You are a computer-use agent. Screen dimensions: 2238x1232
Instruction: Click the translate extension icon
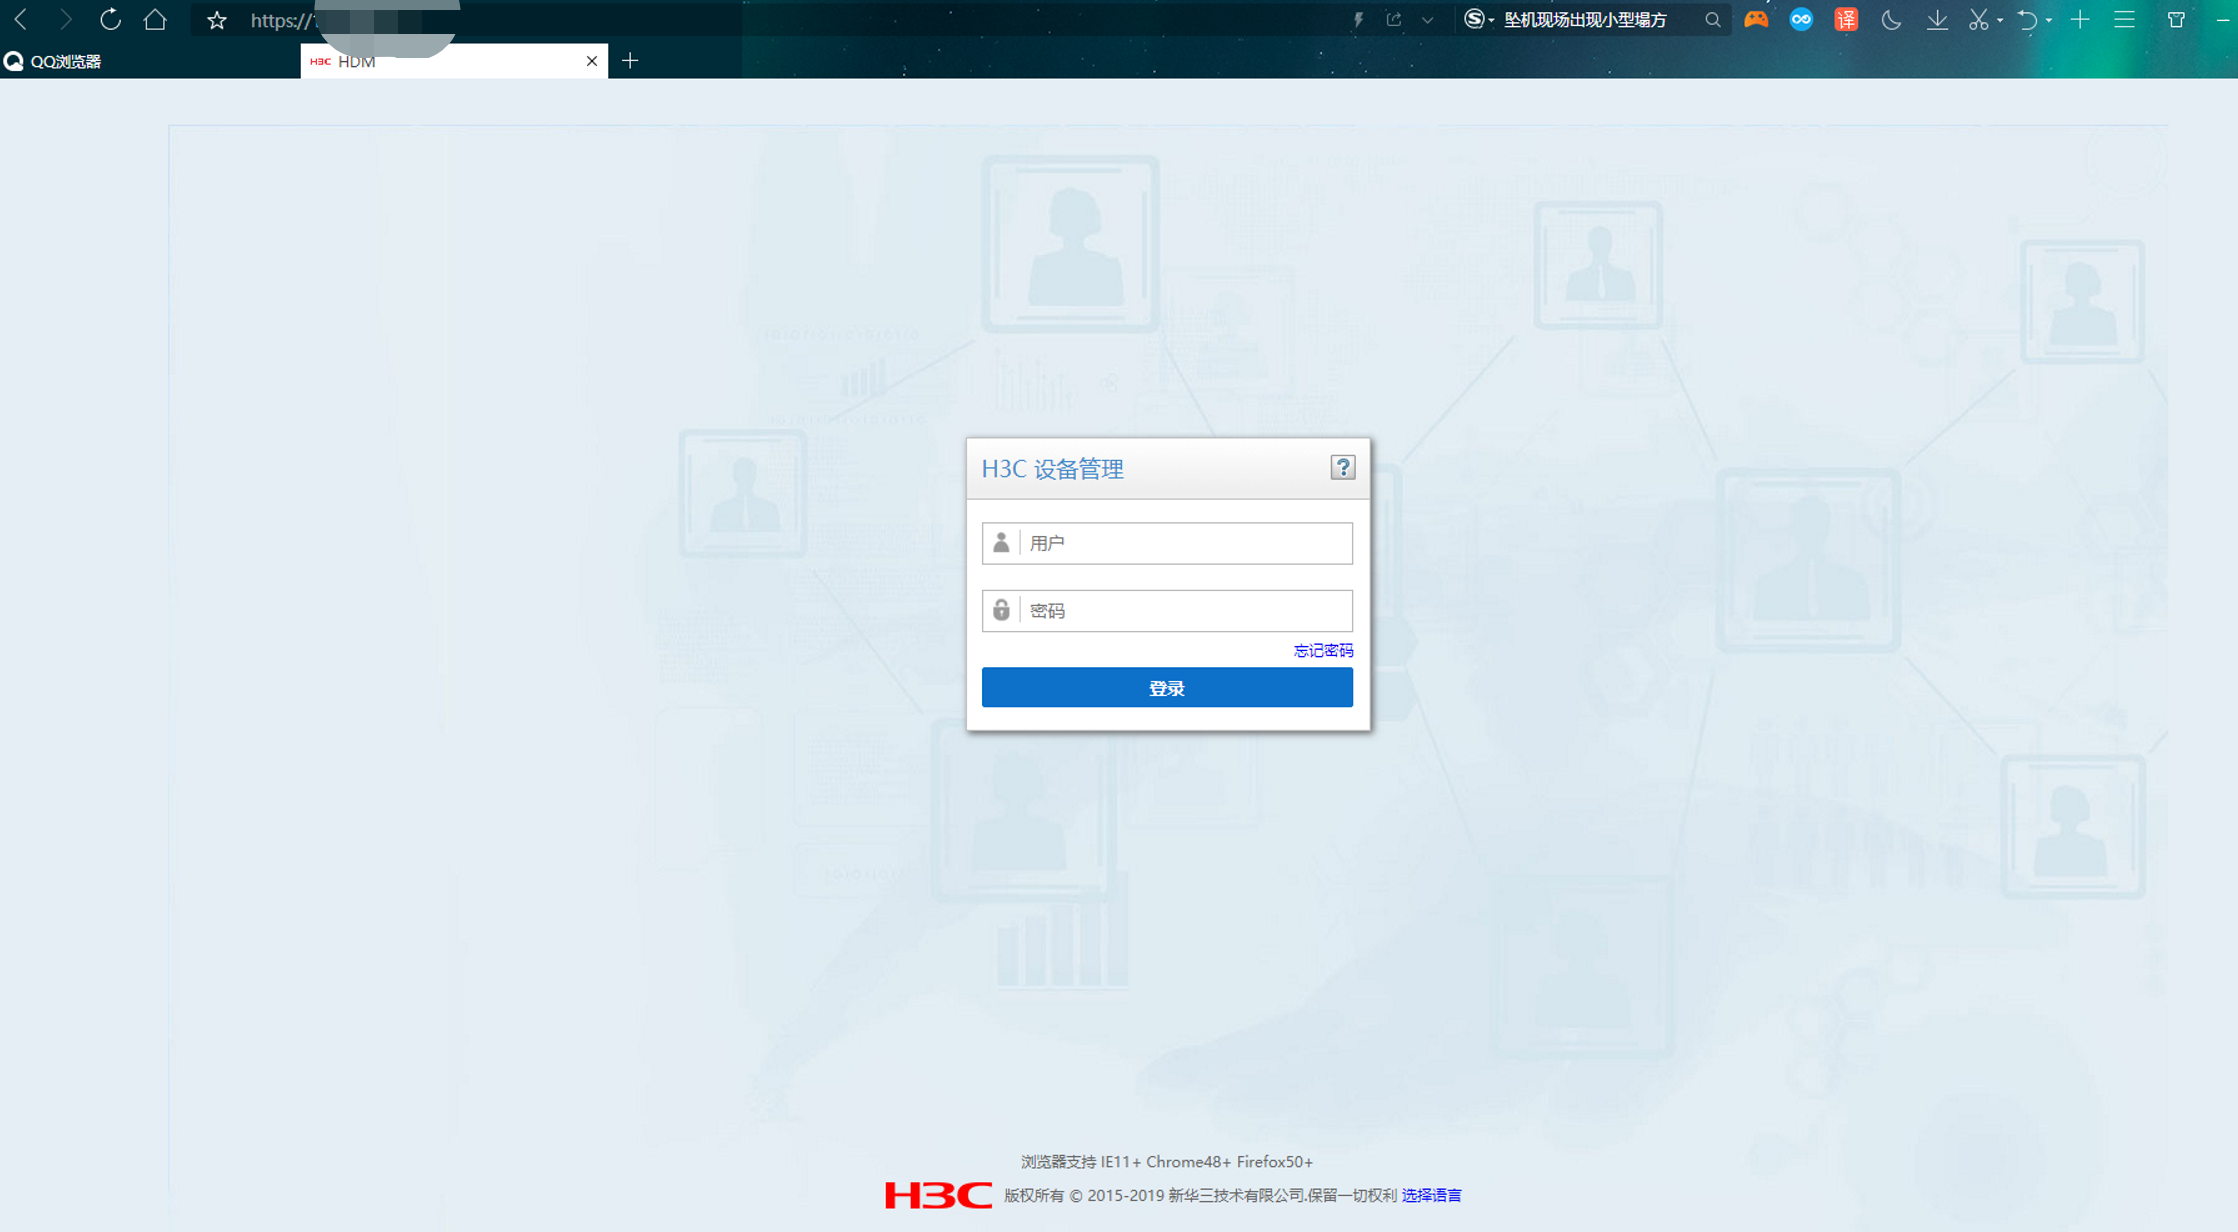tap(1846, 19)
